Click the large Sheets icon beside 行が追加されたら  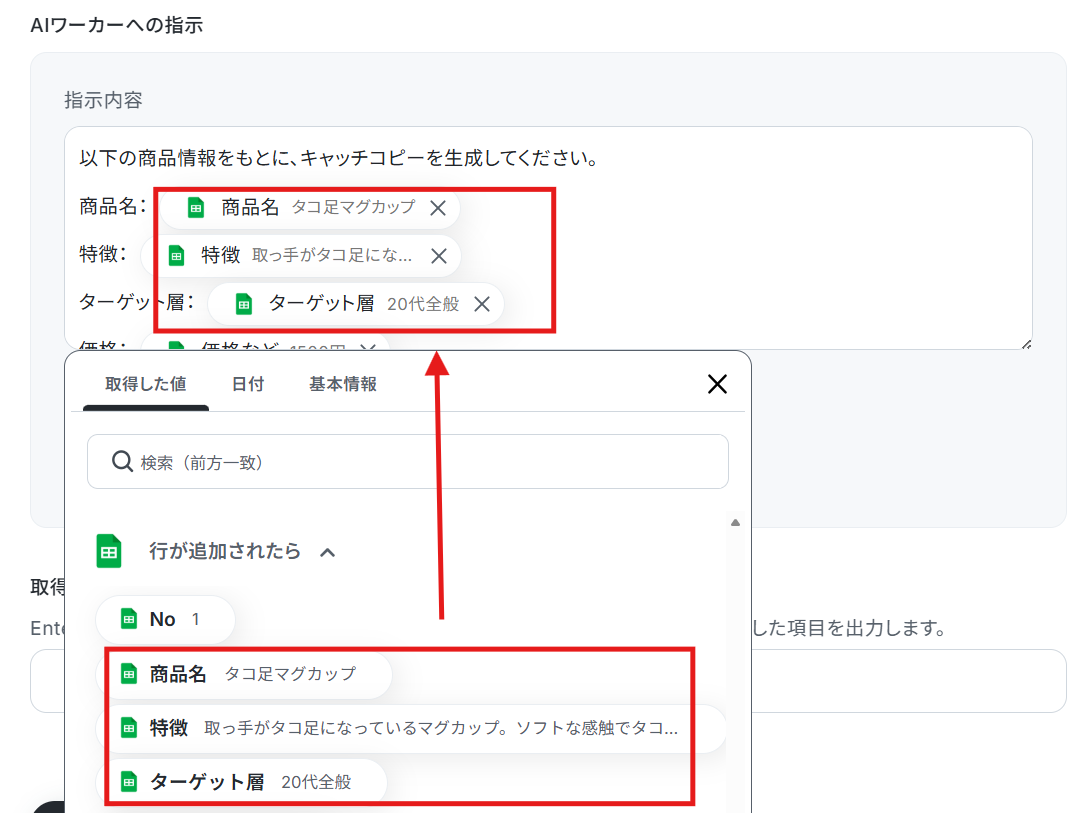click(x=109, y=551)
